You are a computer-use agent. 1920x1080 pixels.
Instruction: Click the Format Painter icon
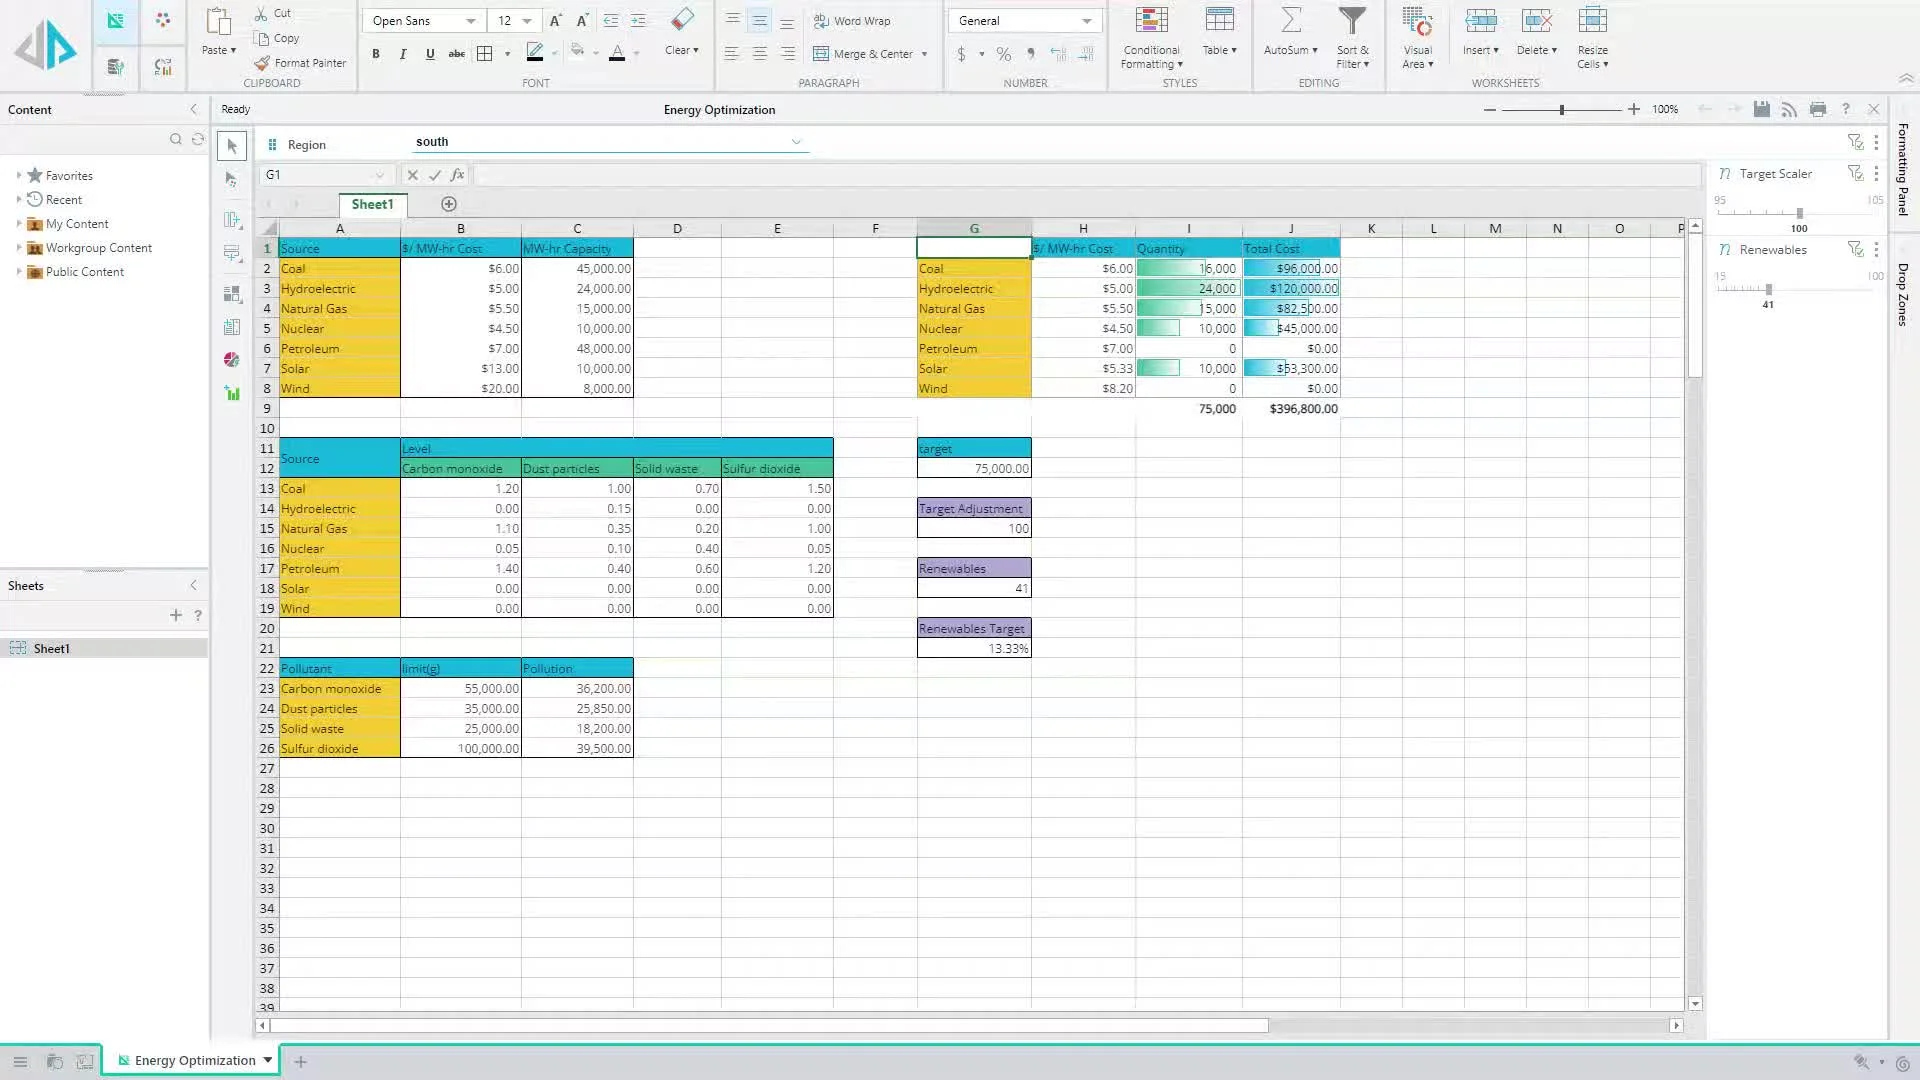click(262, 63)
